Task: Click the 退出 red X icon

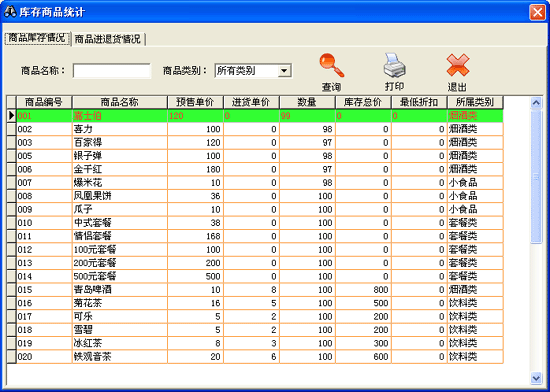Action: 458,65
